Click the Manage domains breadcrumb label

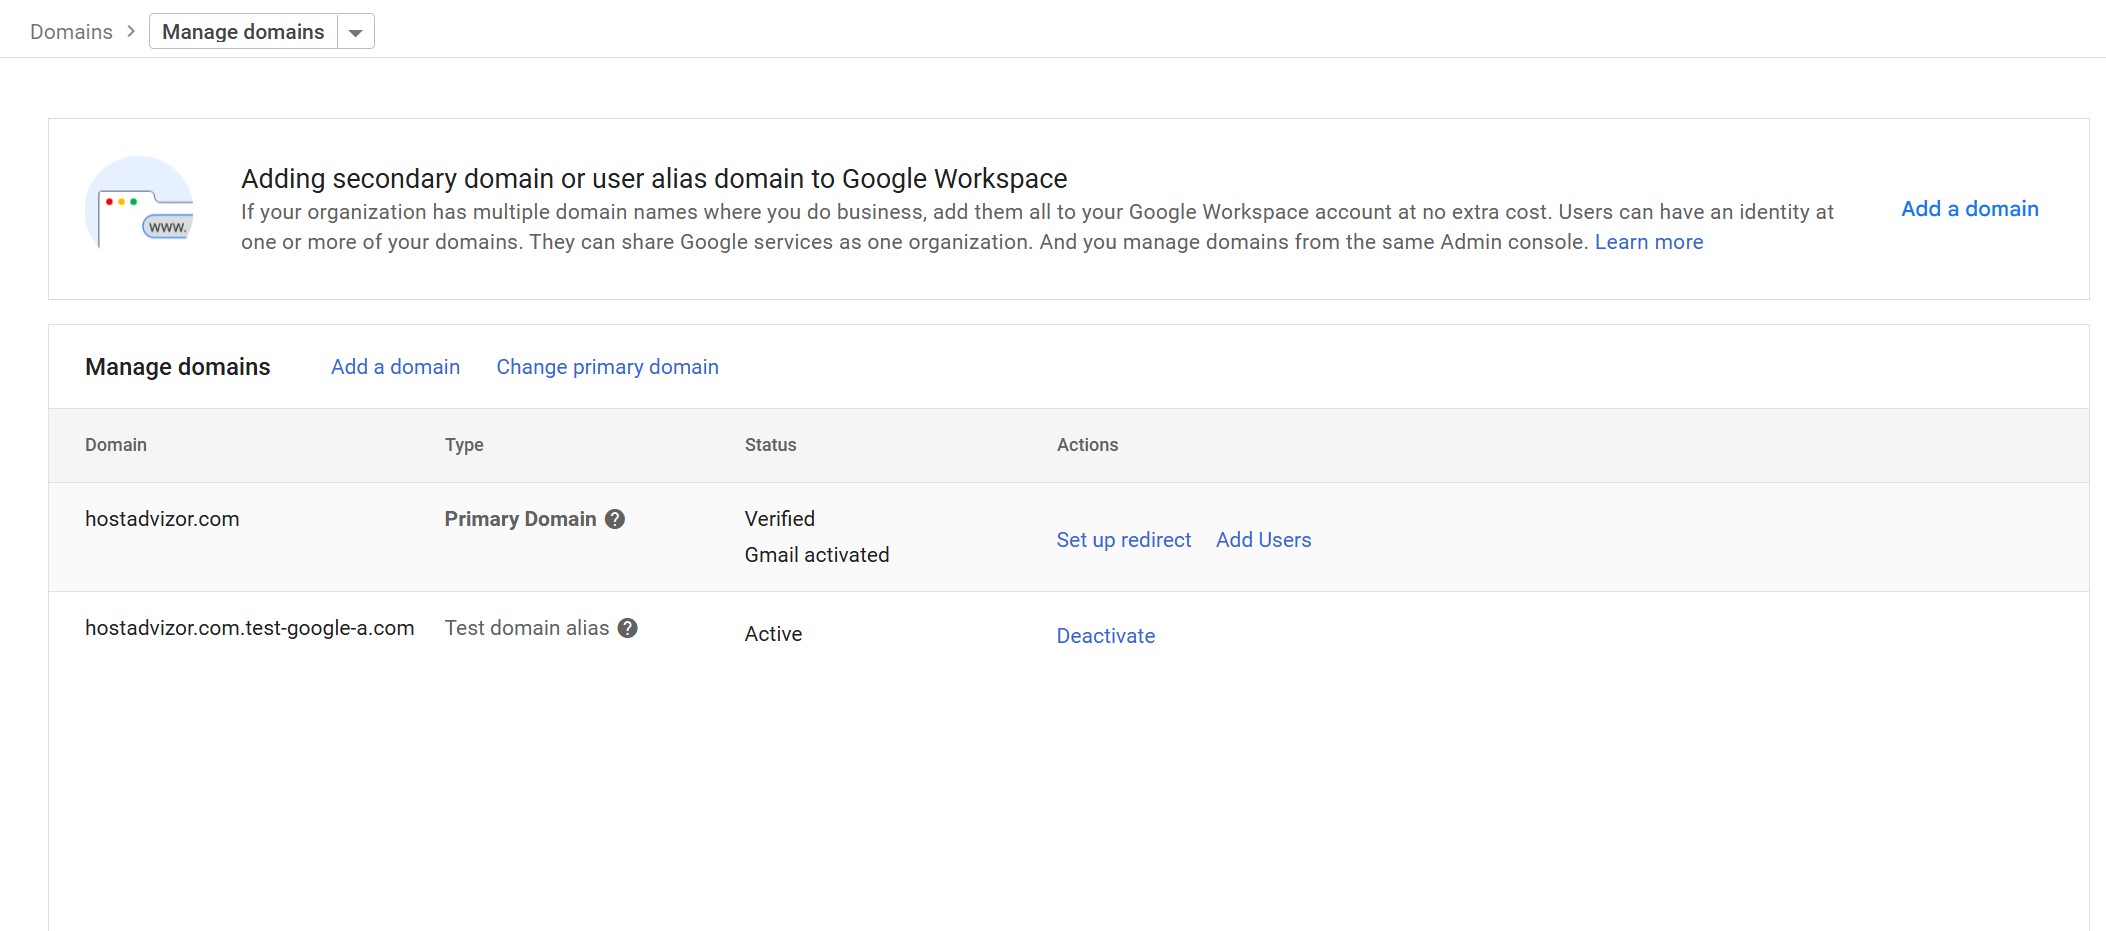[243, 32]
